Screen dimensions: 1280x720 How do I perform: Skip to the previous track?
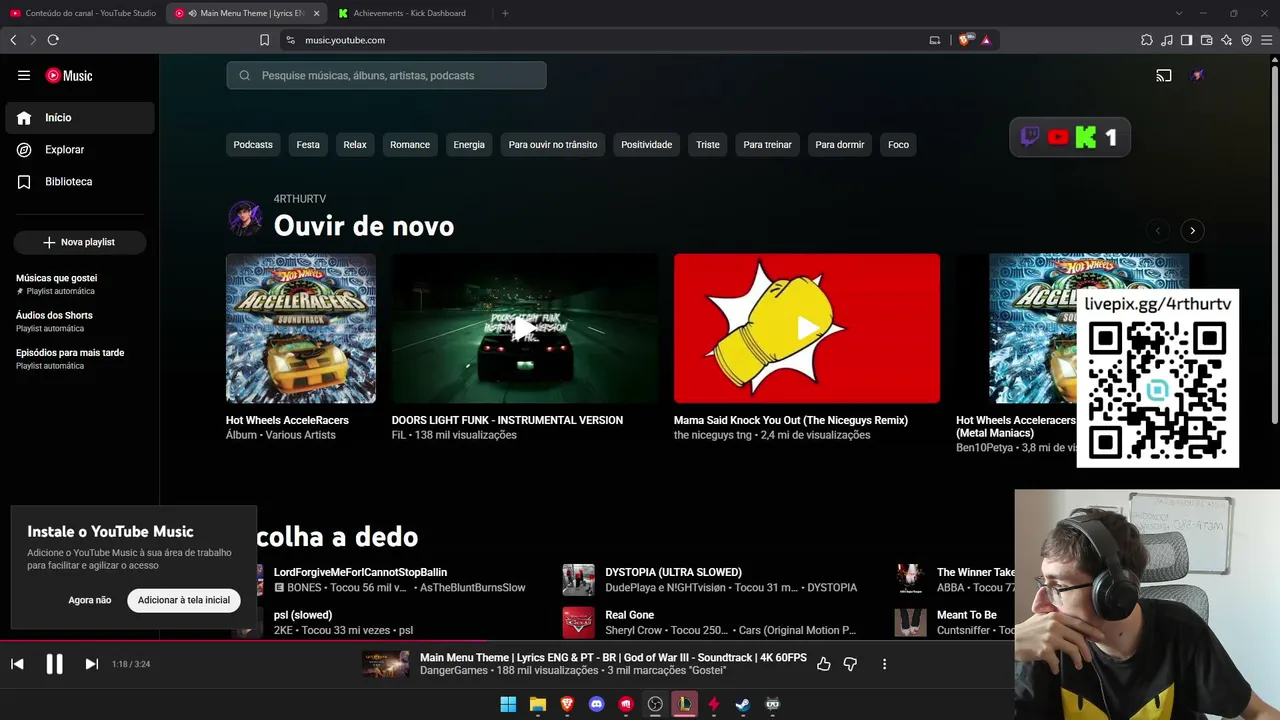(17, 664)
